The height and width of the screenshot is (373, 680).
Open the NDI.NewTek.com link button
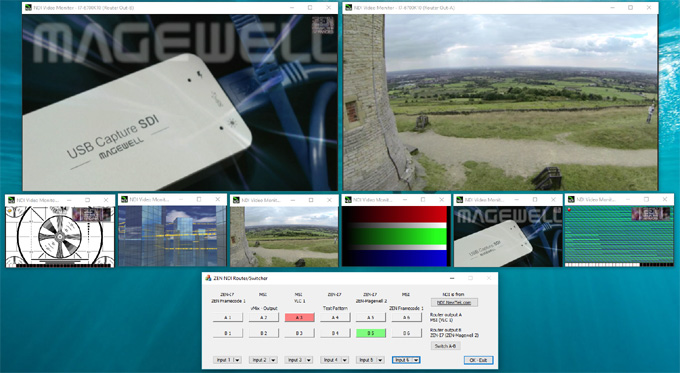454,302
